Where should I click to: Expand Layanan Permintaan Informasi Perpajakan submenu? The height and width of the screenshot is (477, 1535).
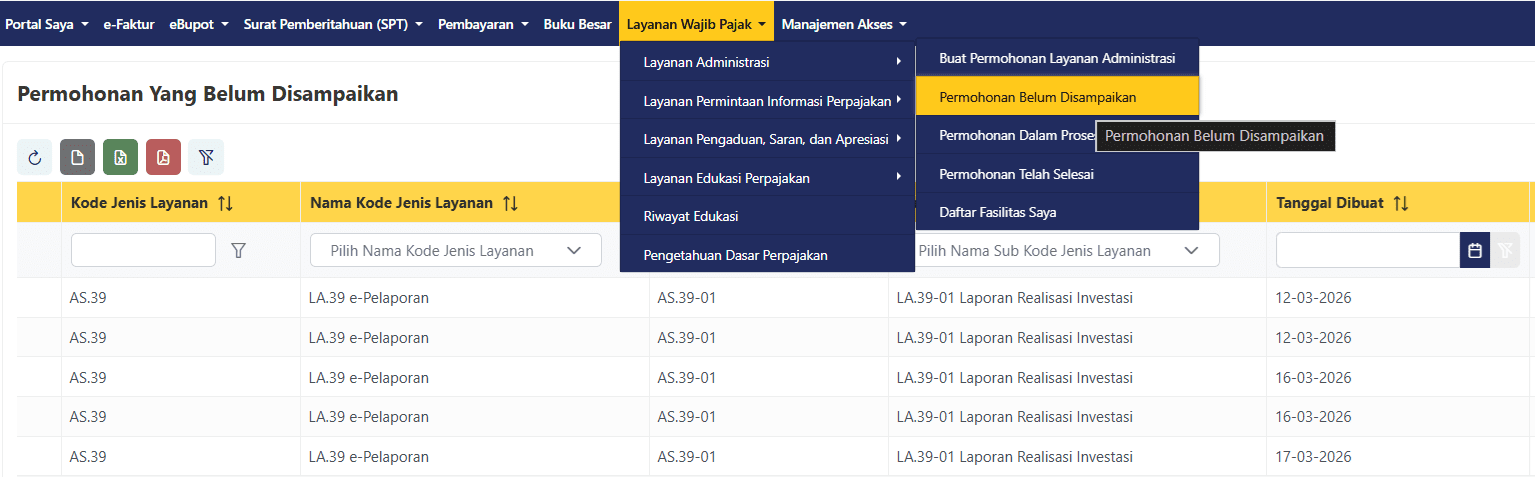click(x=767, y=101)
